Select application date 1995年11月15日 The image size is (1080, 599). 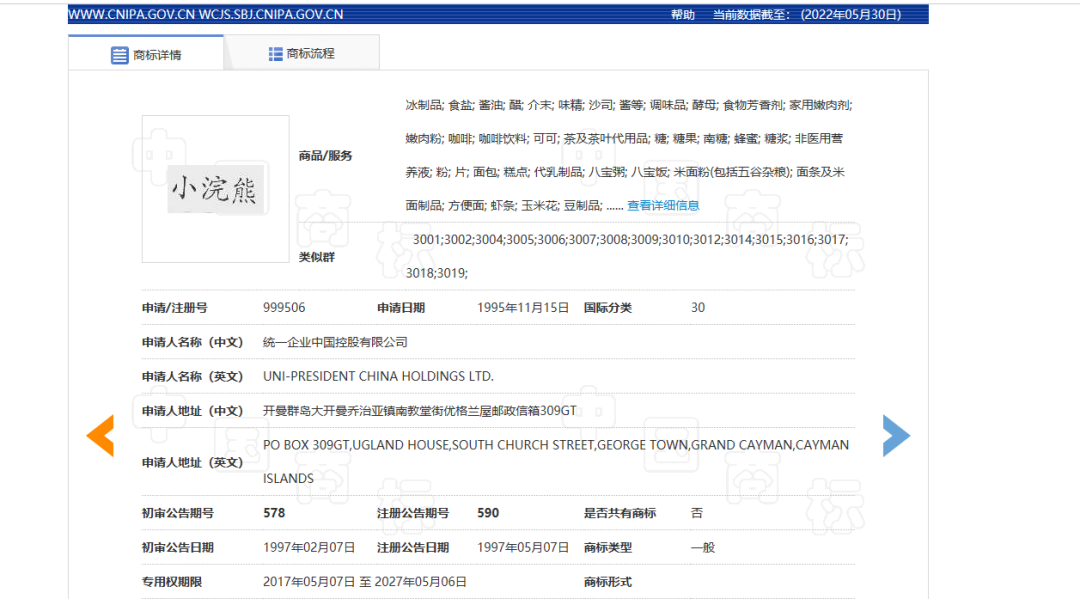(523, 308)
